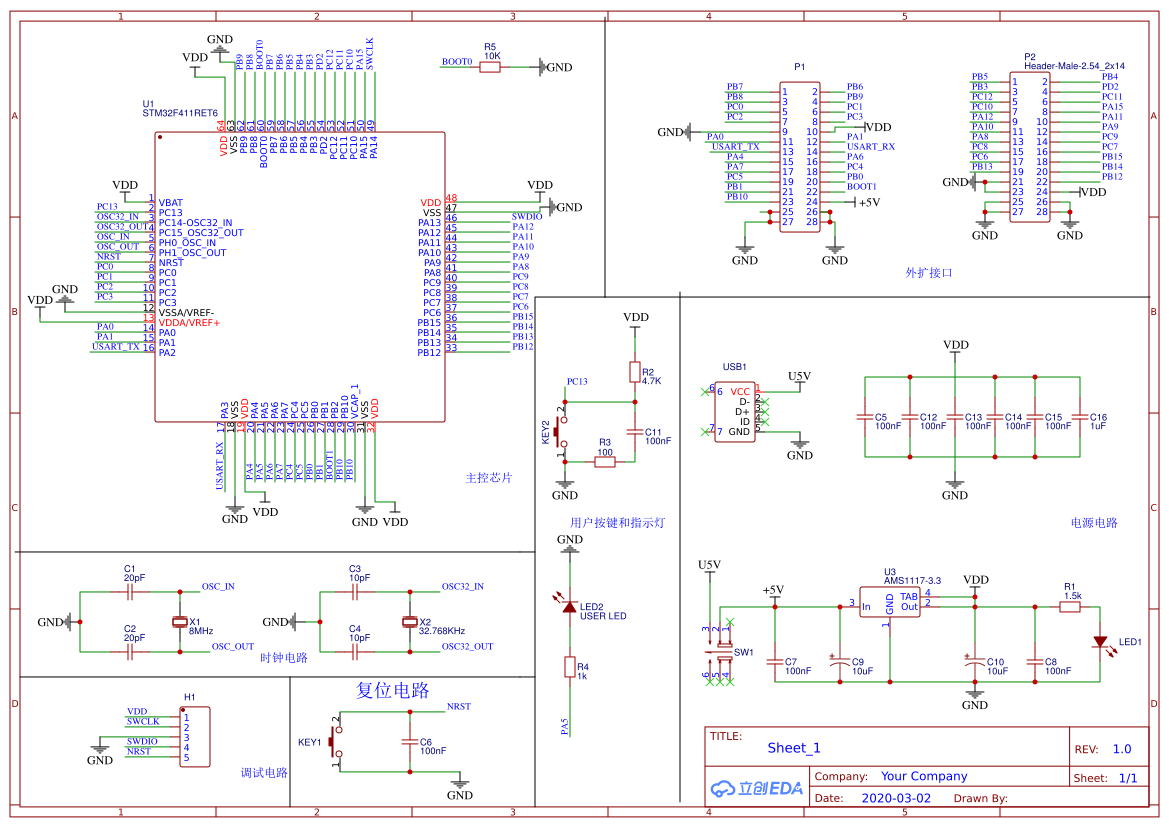
Task: Click the 用户按键和指示灯 section label
Action: tap(617, 523)
